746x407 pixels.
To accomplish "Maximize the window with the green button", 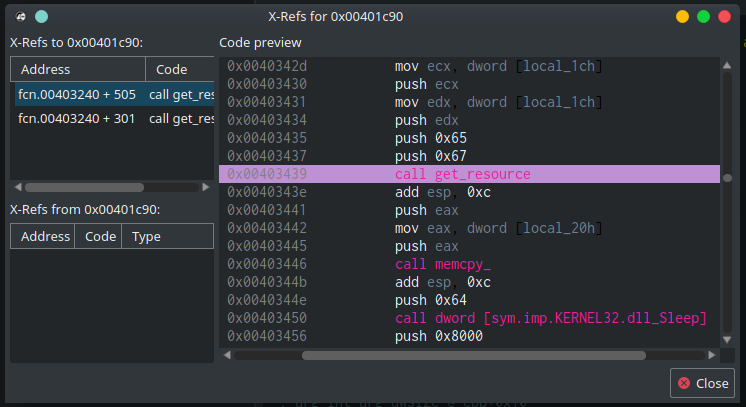I will click(704, 16).
